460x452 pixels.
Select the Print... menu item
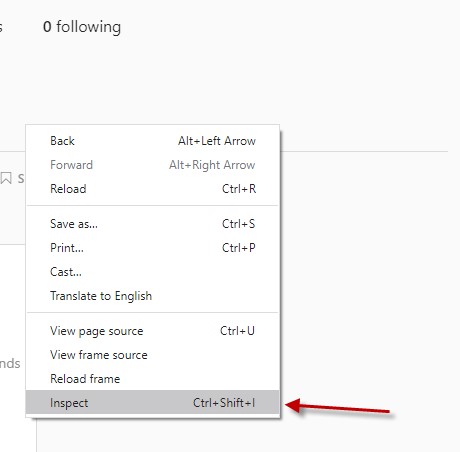[x=152, y=248]
